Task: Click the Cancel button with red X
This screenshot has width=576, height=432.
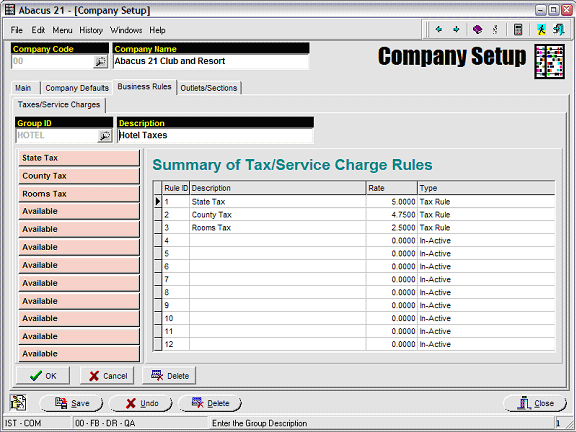Action: (107, 376)
